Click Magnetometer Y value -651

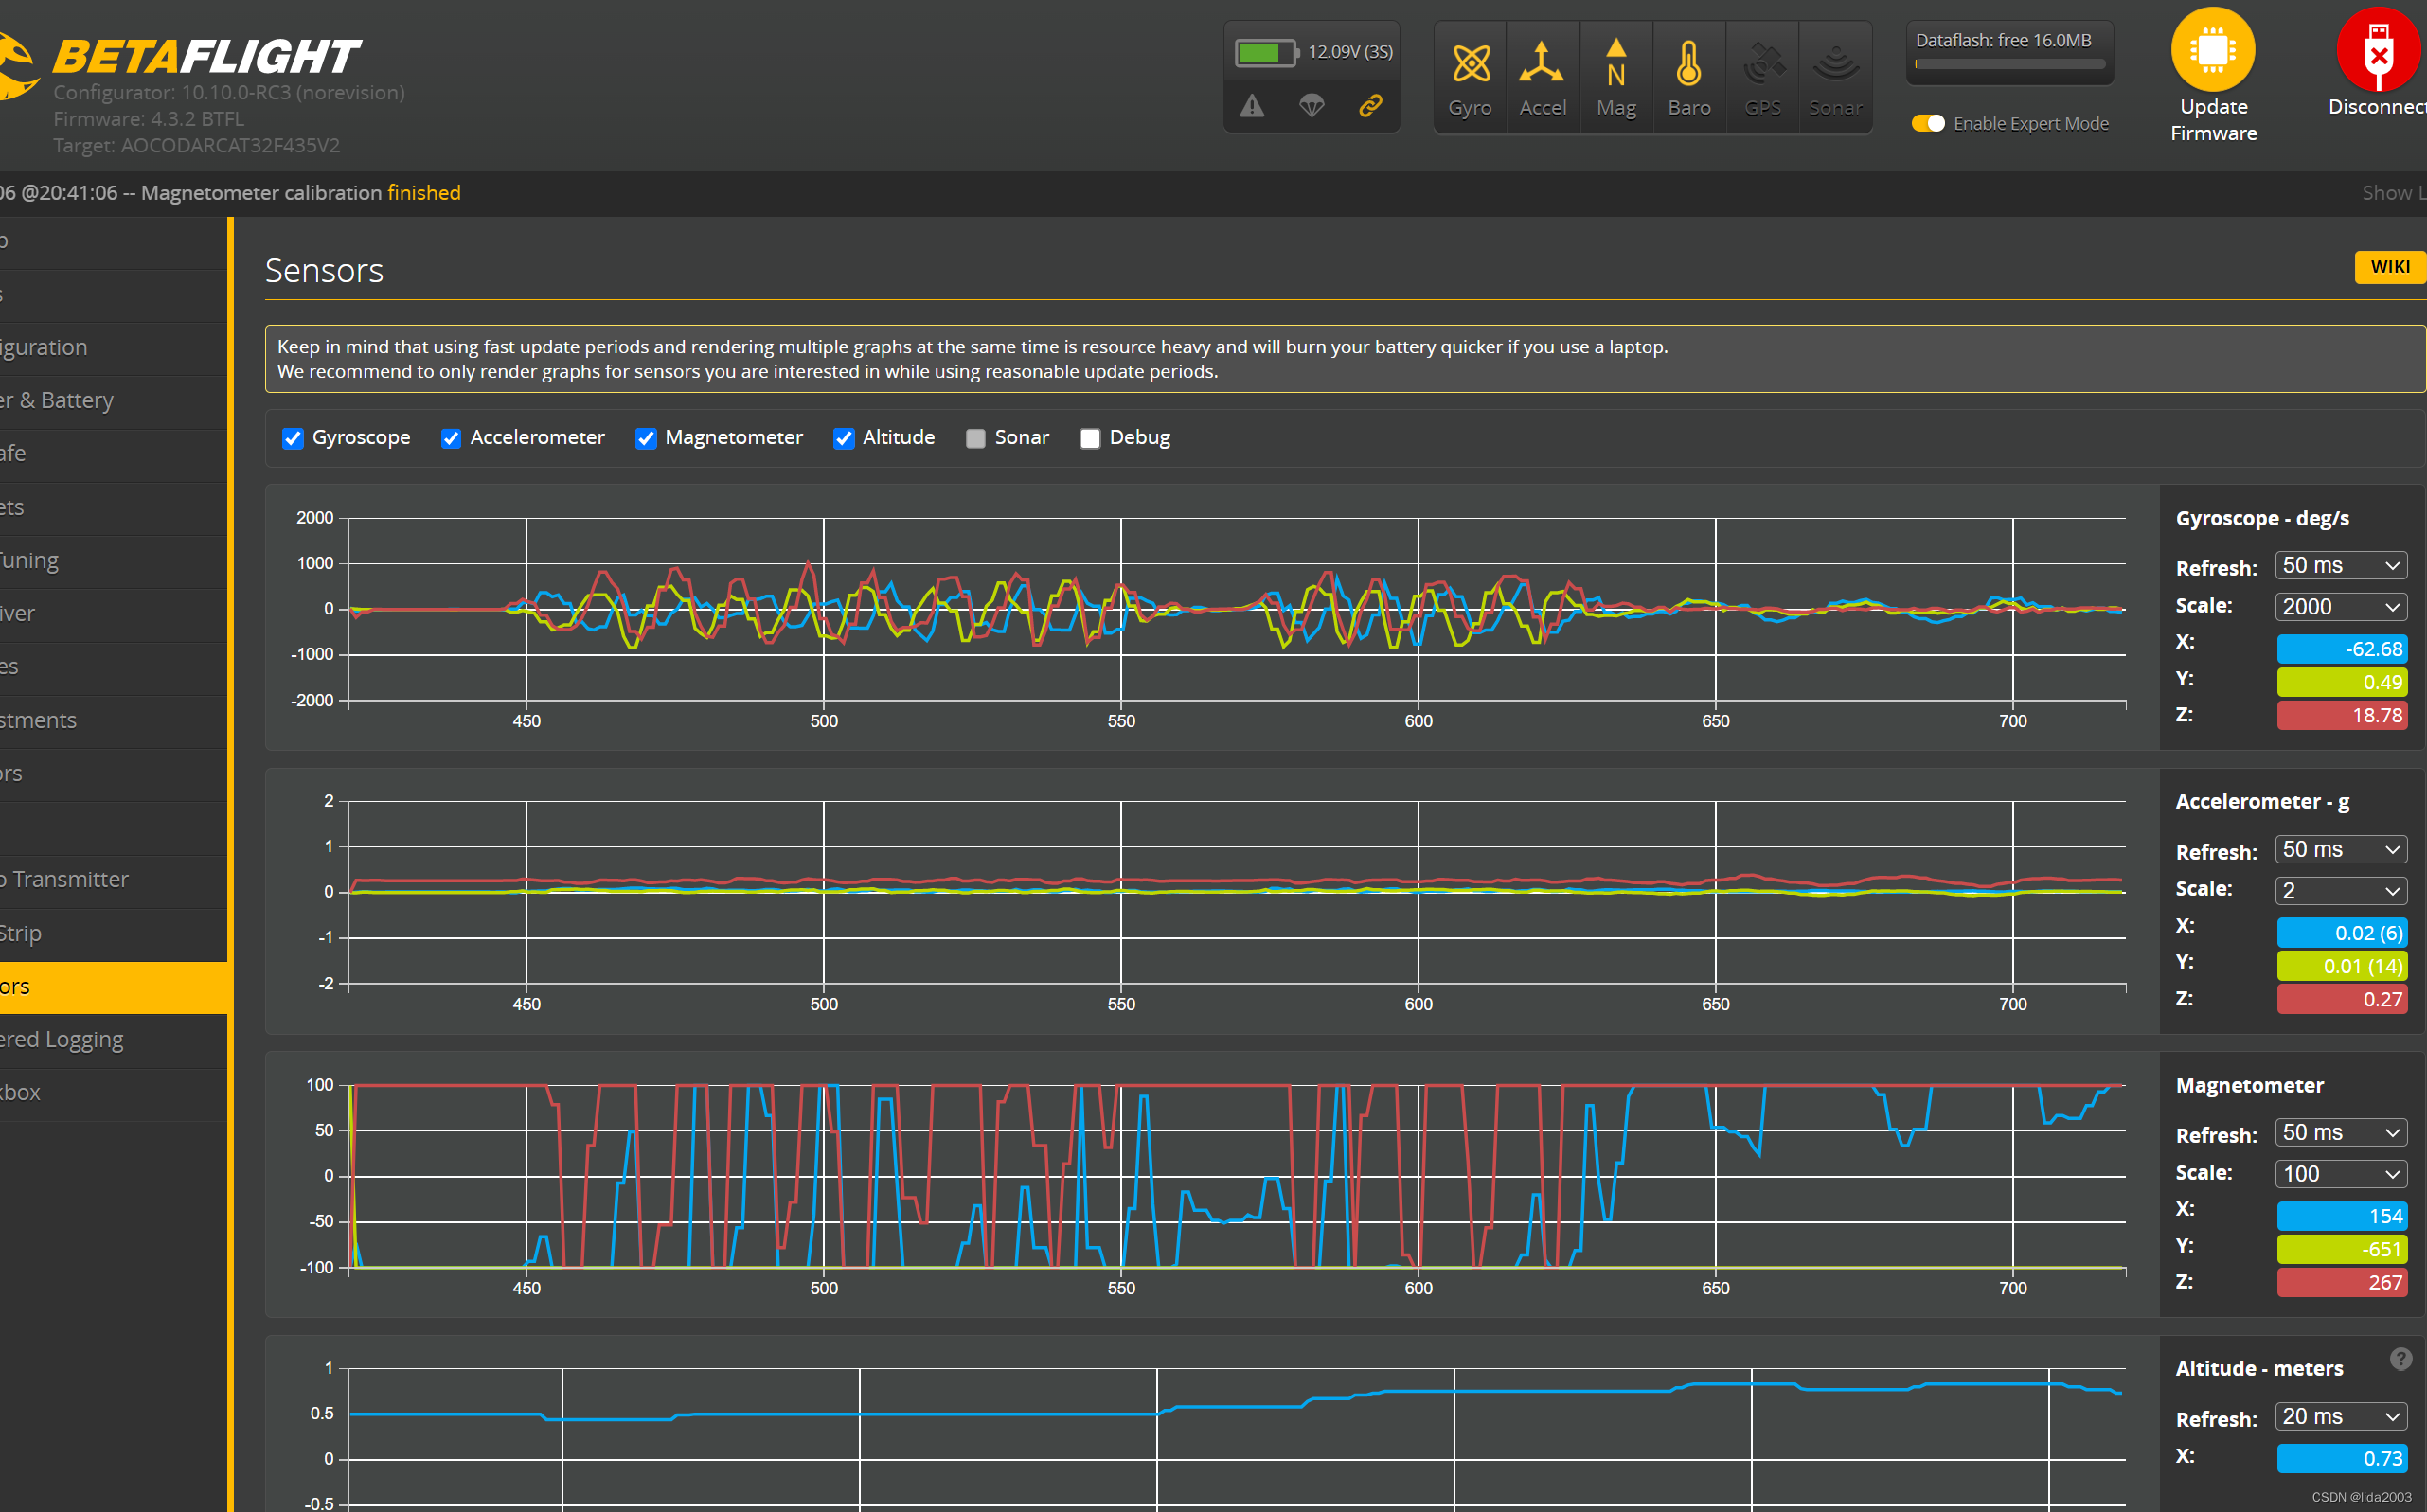[x=2341, y=1249]
